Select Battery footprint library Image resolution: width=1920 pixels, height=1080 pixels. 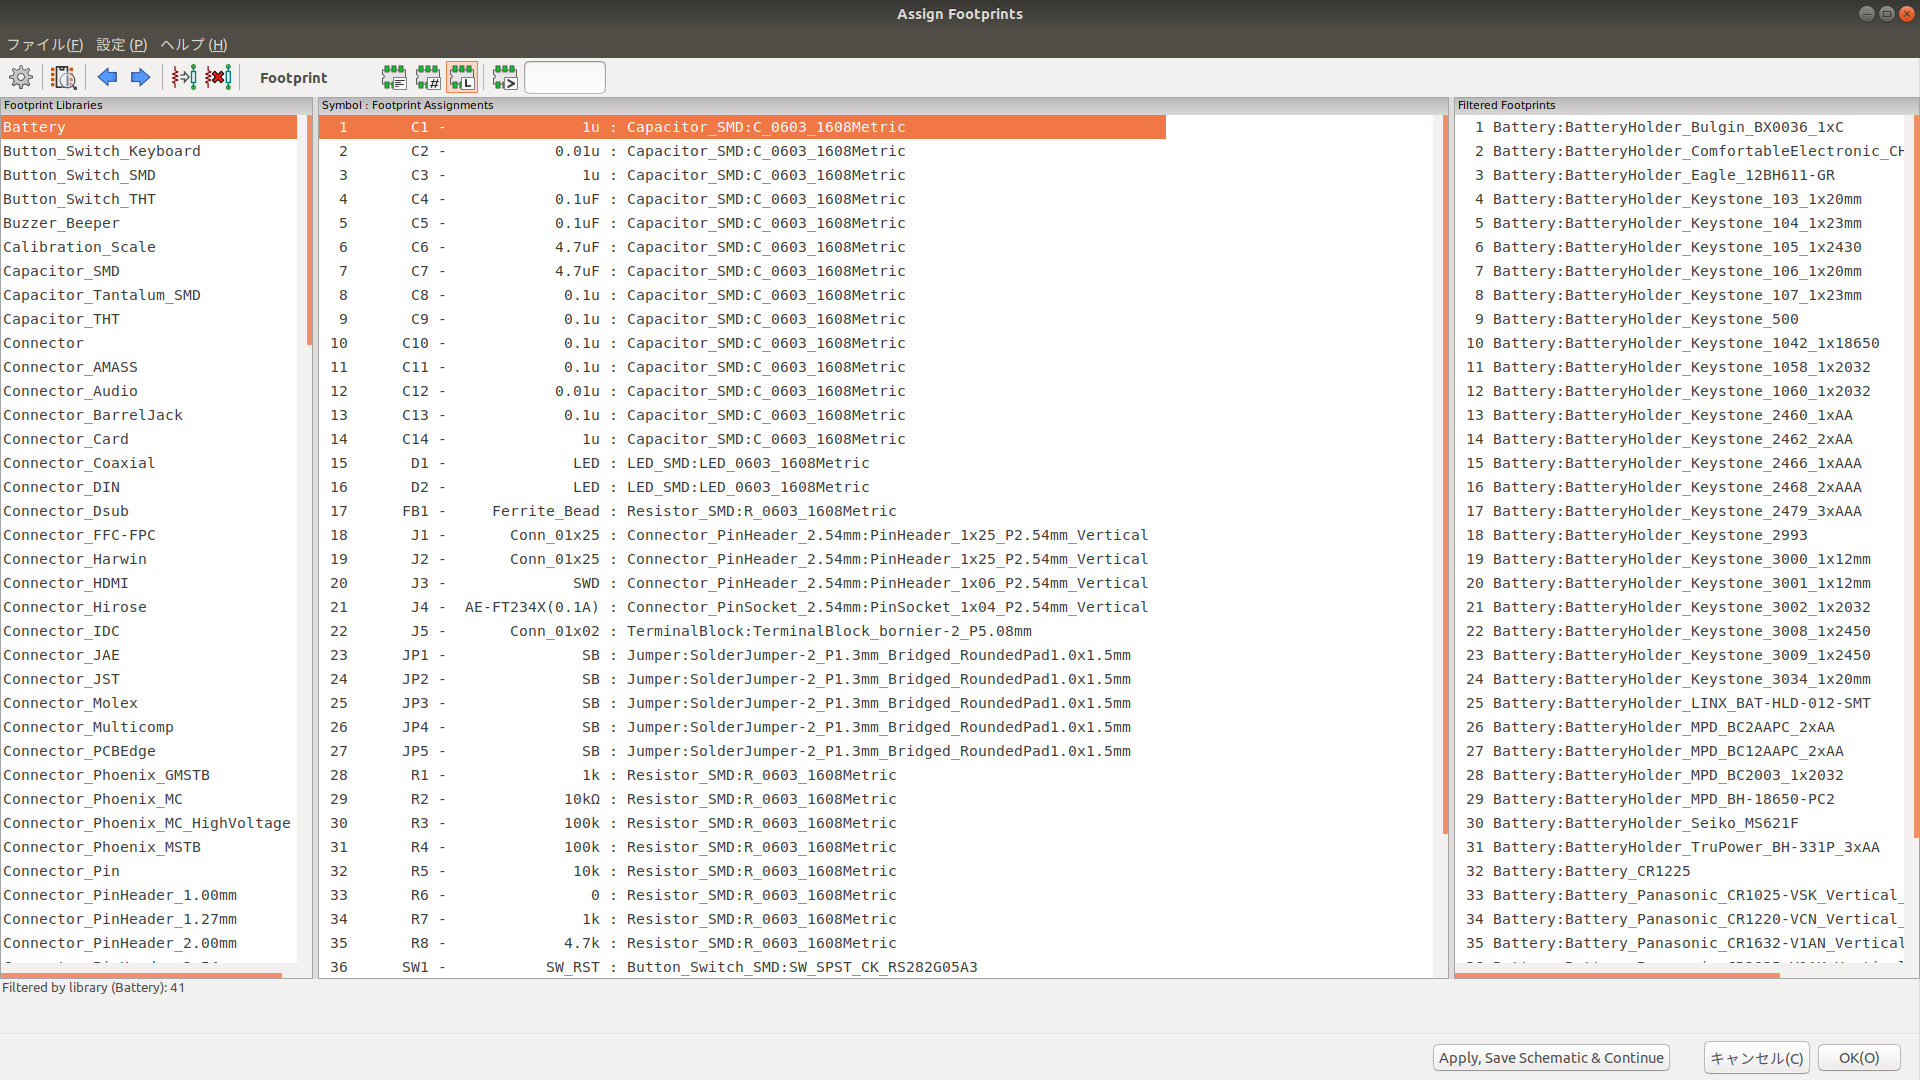pyautogui.click(x=148, y=127)
